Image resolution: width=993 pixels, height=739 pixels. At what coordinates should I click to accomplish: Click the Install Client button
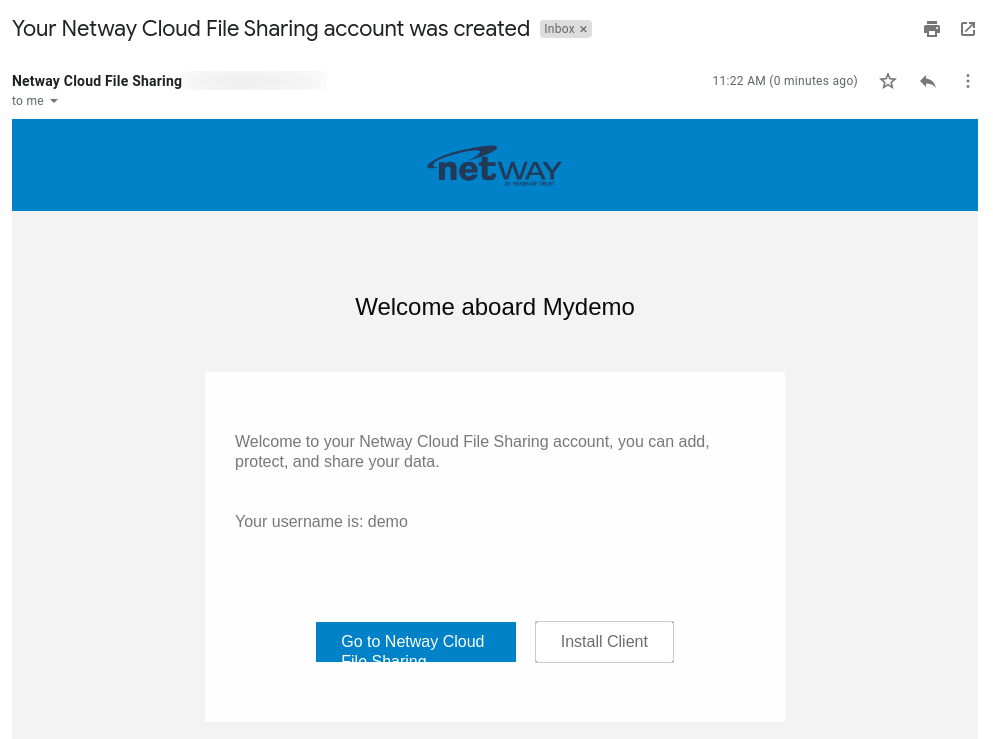(x=604, y=641)
